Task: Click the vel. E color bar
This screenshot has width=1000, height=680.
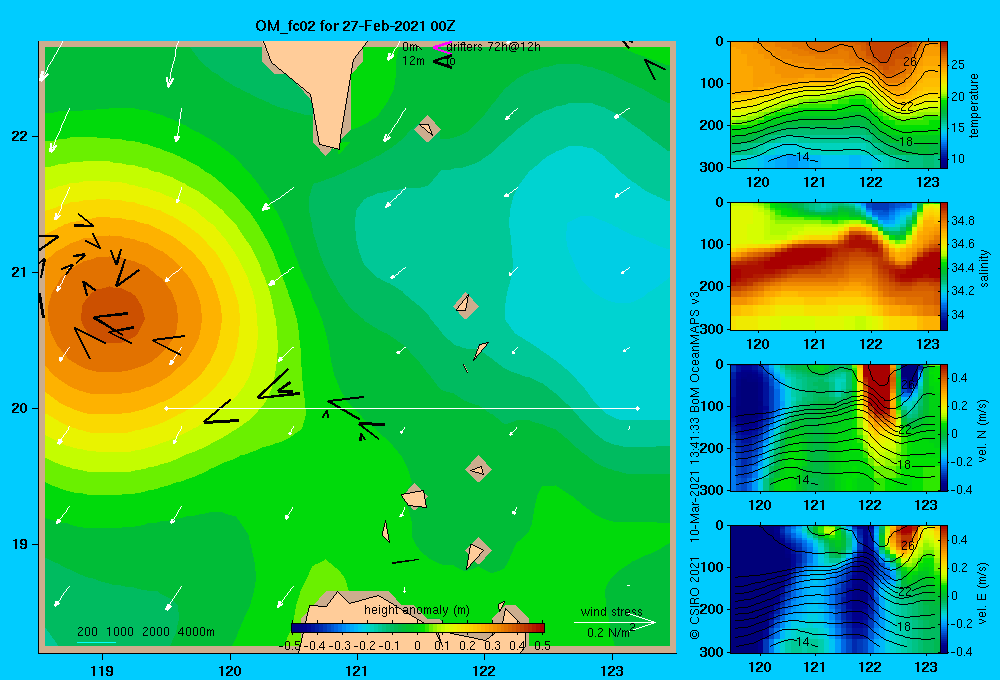Action: [x=944, y=589]
